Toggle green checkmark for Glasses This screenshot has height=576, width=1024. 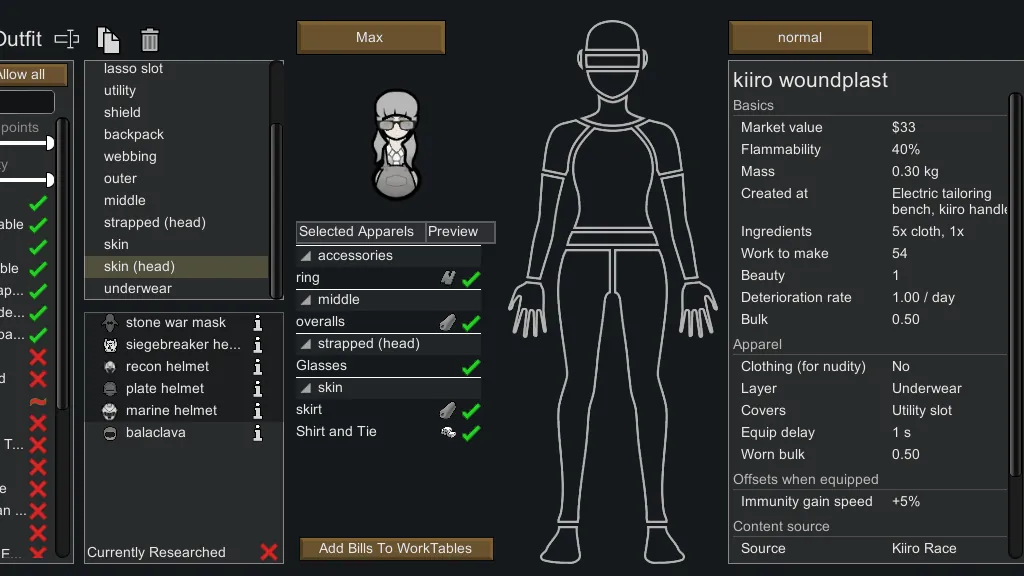[x=471, y=367]
